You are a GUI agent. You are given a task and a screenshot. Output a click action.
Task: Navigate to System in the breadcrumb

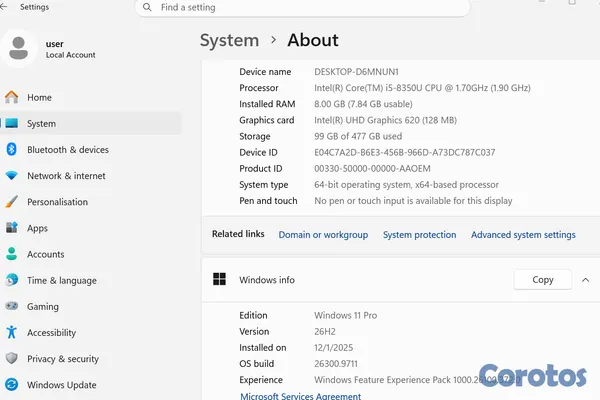point(230,41)
